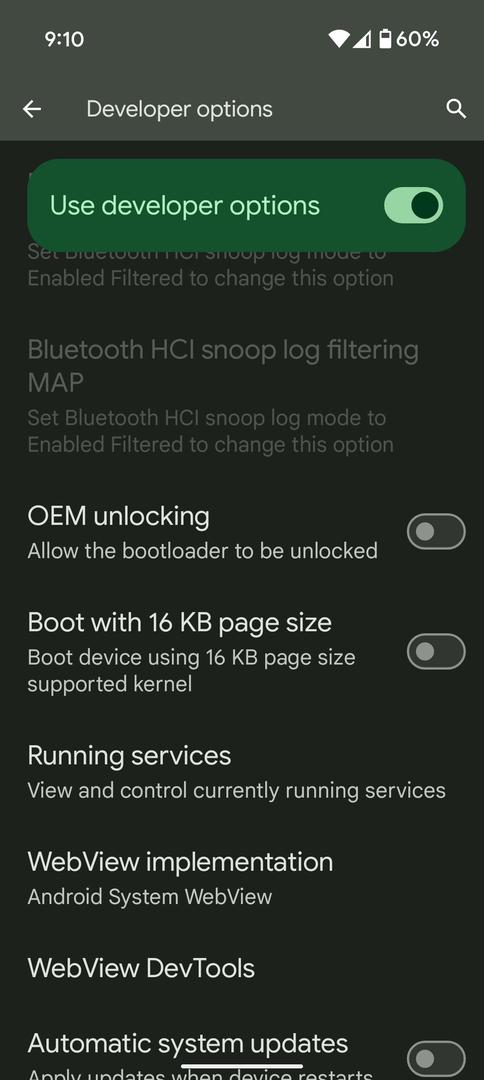Image resolution: width=484 pixels, height=1080 pixels.
Task: Tap Bluetooth HCI snoop log filtering MAP
Action: point(242,395)
